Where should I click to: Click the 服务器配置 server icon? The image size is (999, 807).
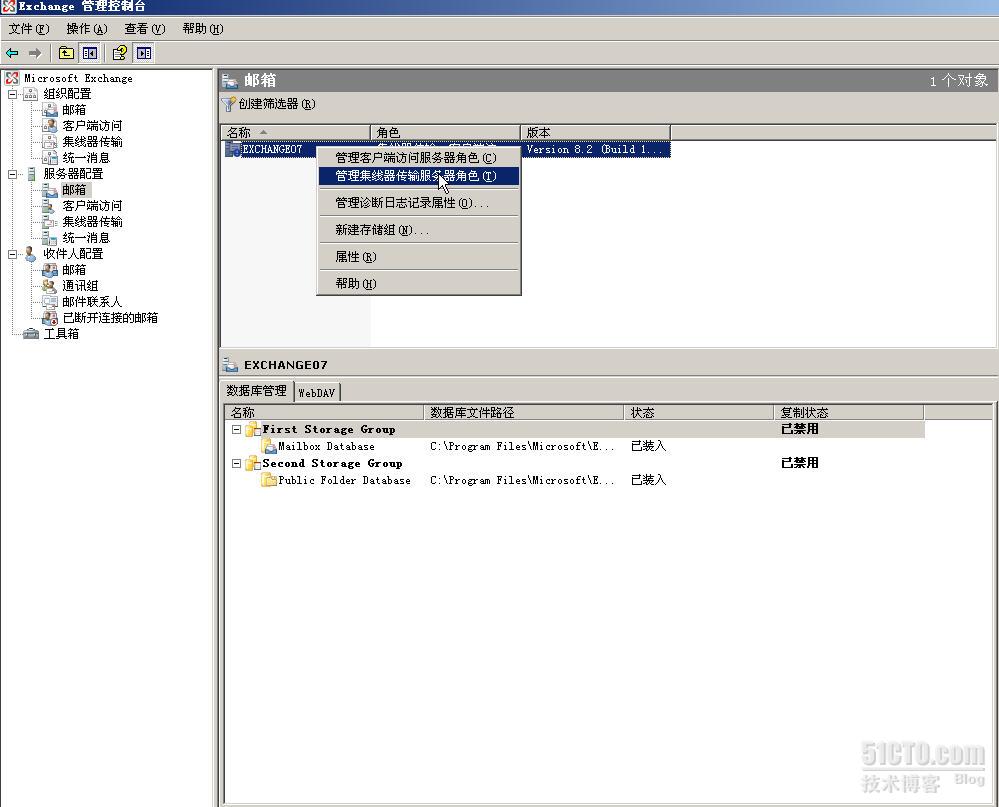31,174
